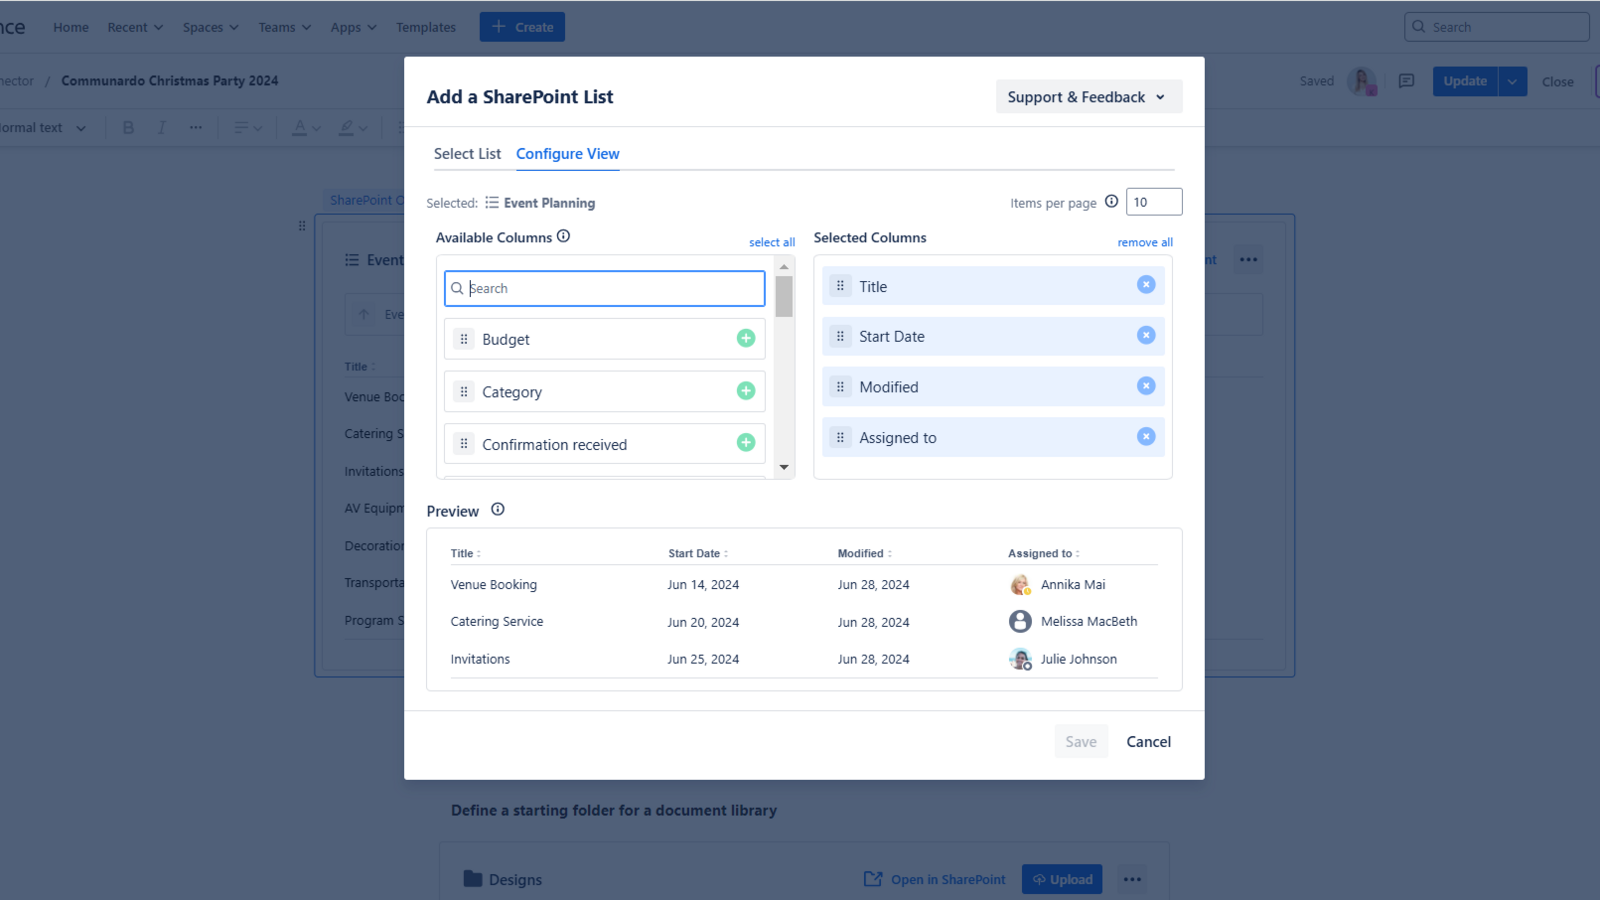
Task: Click the Create button
Action: point(522,27)
